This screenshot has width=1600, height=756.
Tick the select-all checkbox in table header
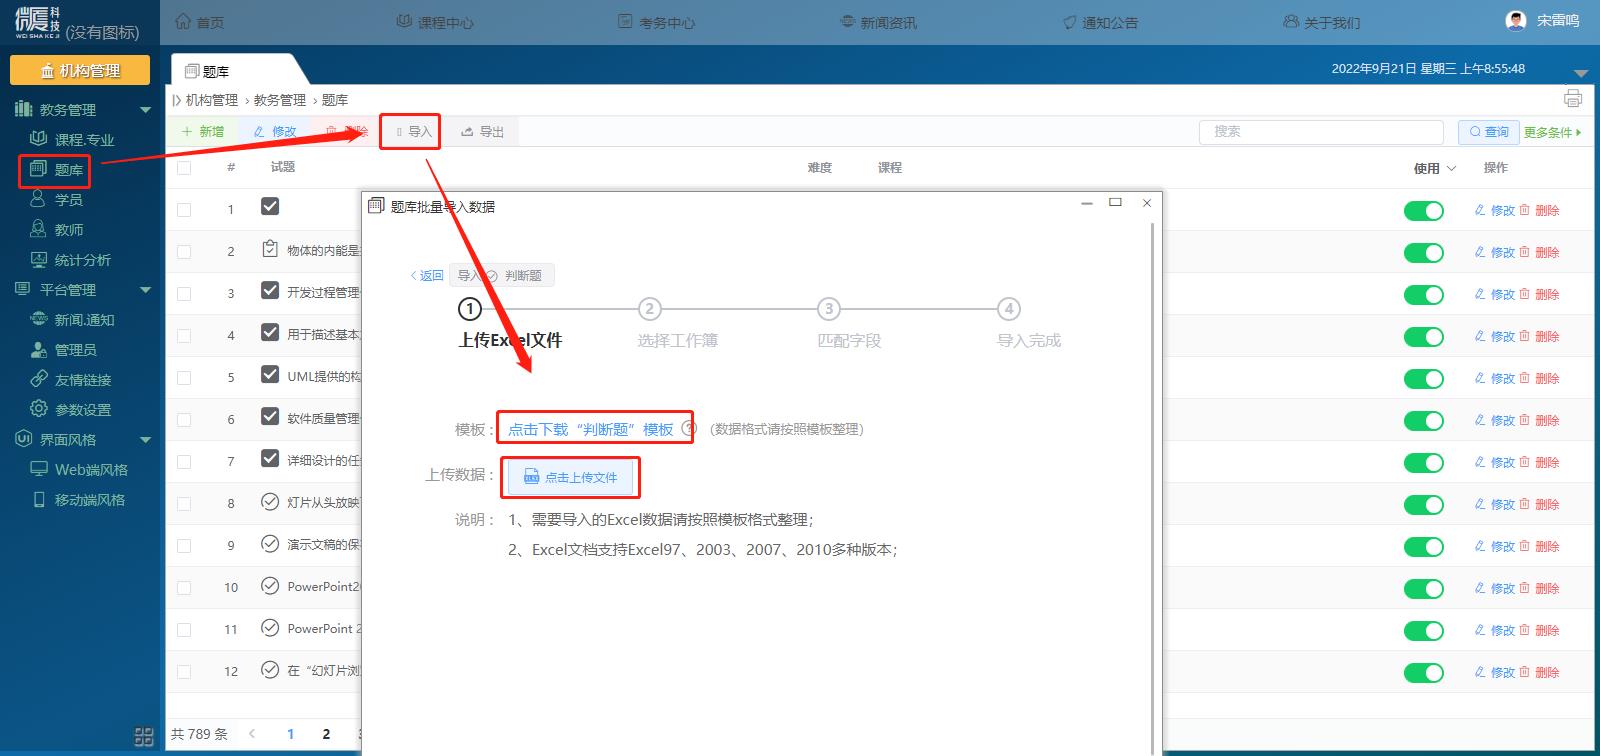pos(184,167)
